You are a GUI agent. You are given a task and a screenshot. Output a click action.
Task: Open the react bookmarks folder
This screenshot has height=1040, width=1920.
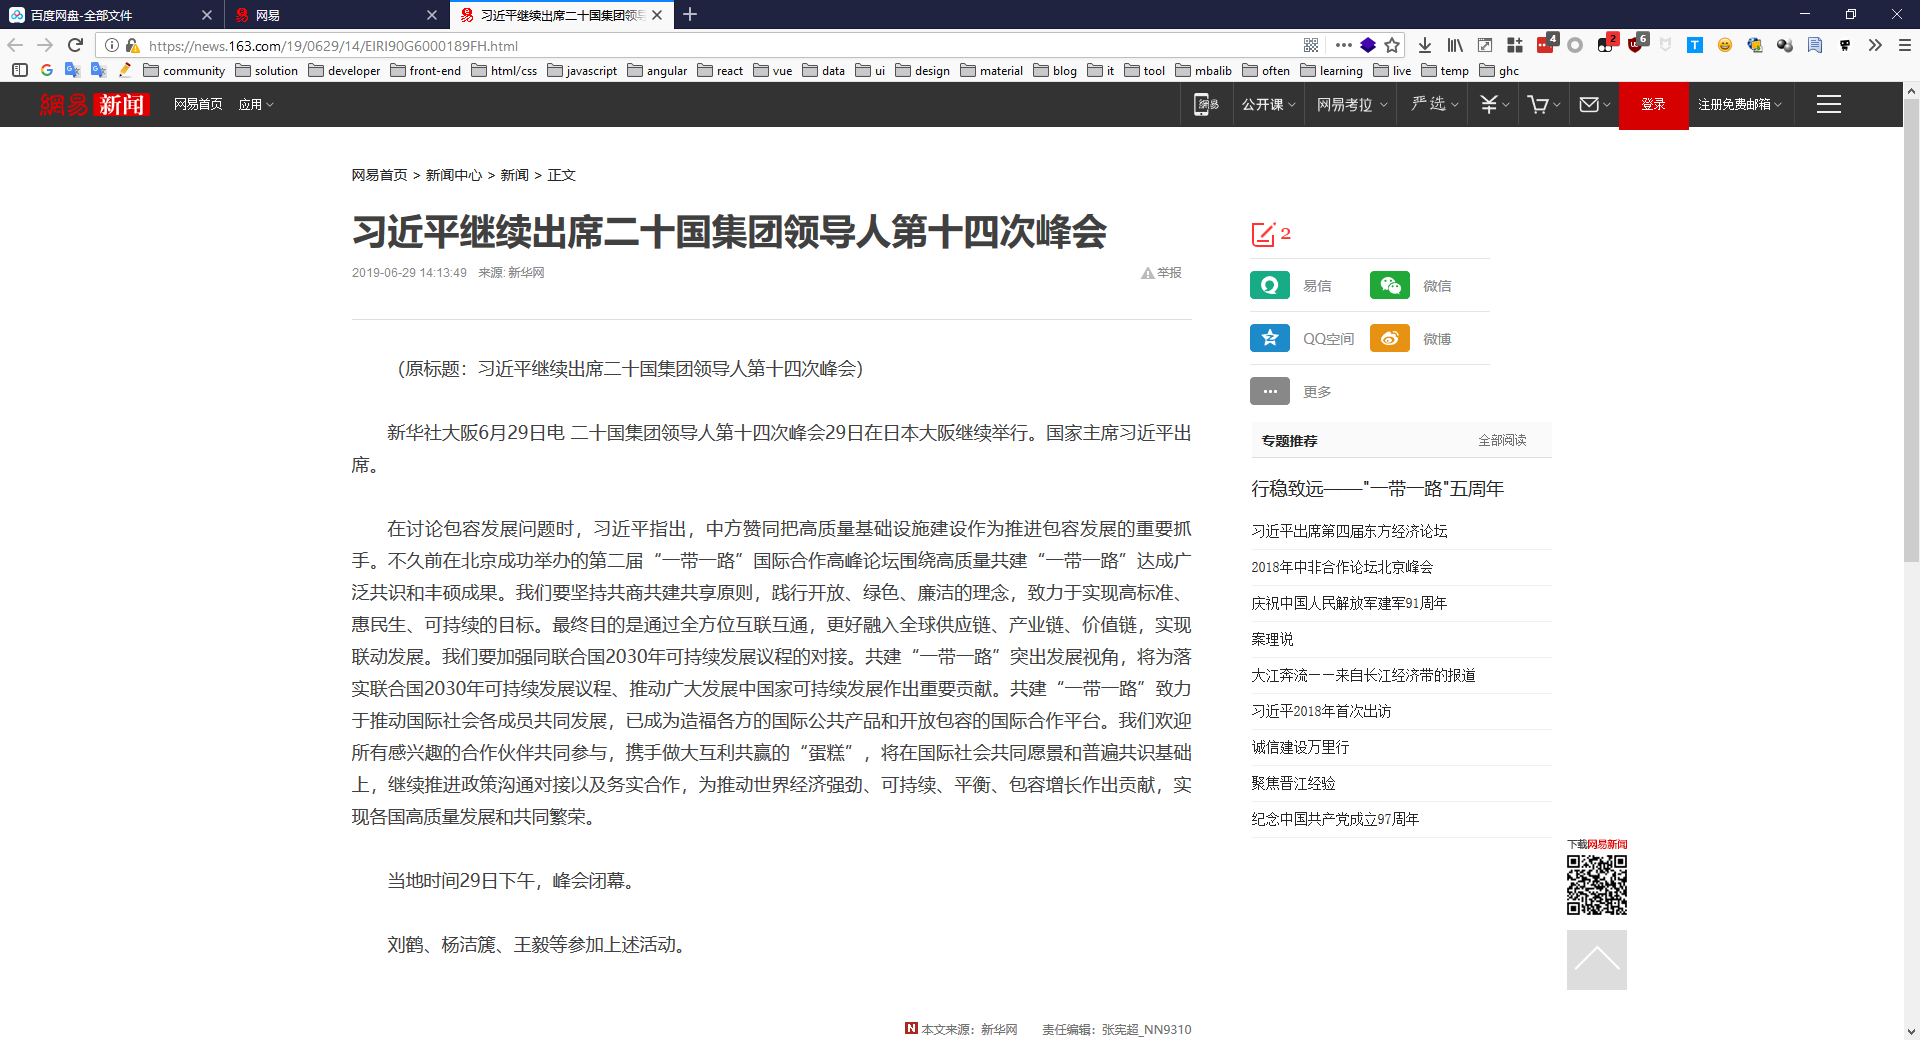coord(720,70)
